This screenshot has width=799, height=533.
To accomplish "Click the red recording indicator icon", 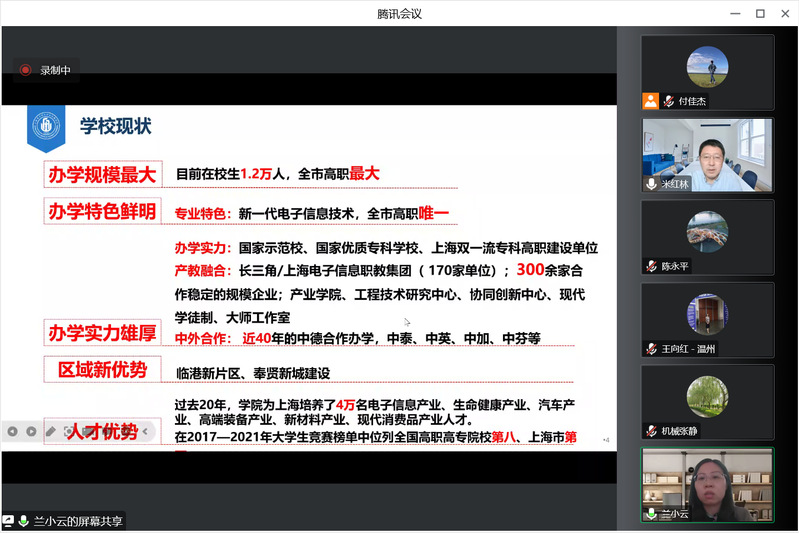I will click(26, 70).
